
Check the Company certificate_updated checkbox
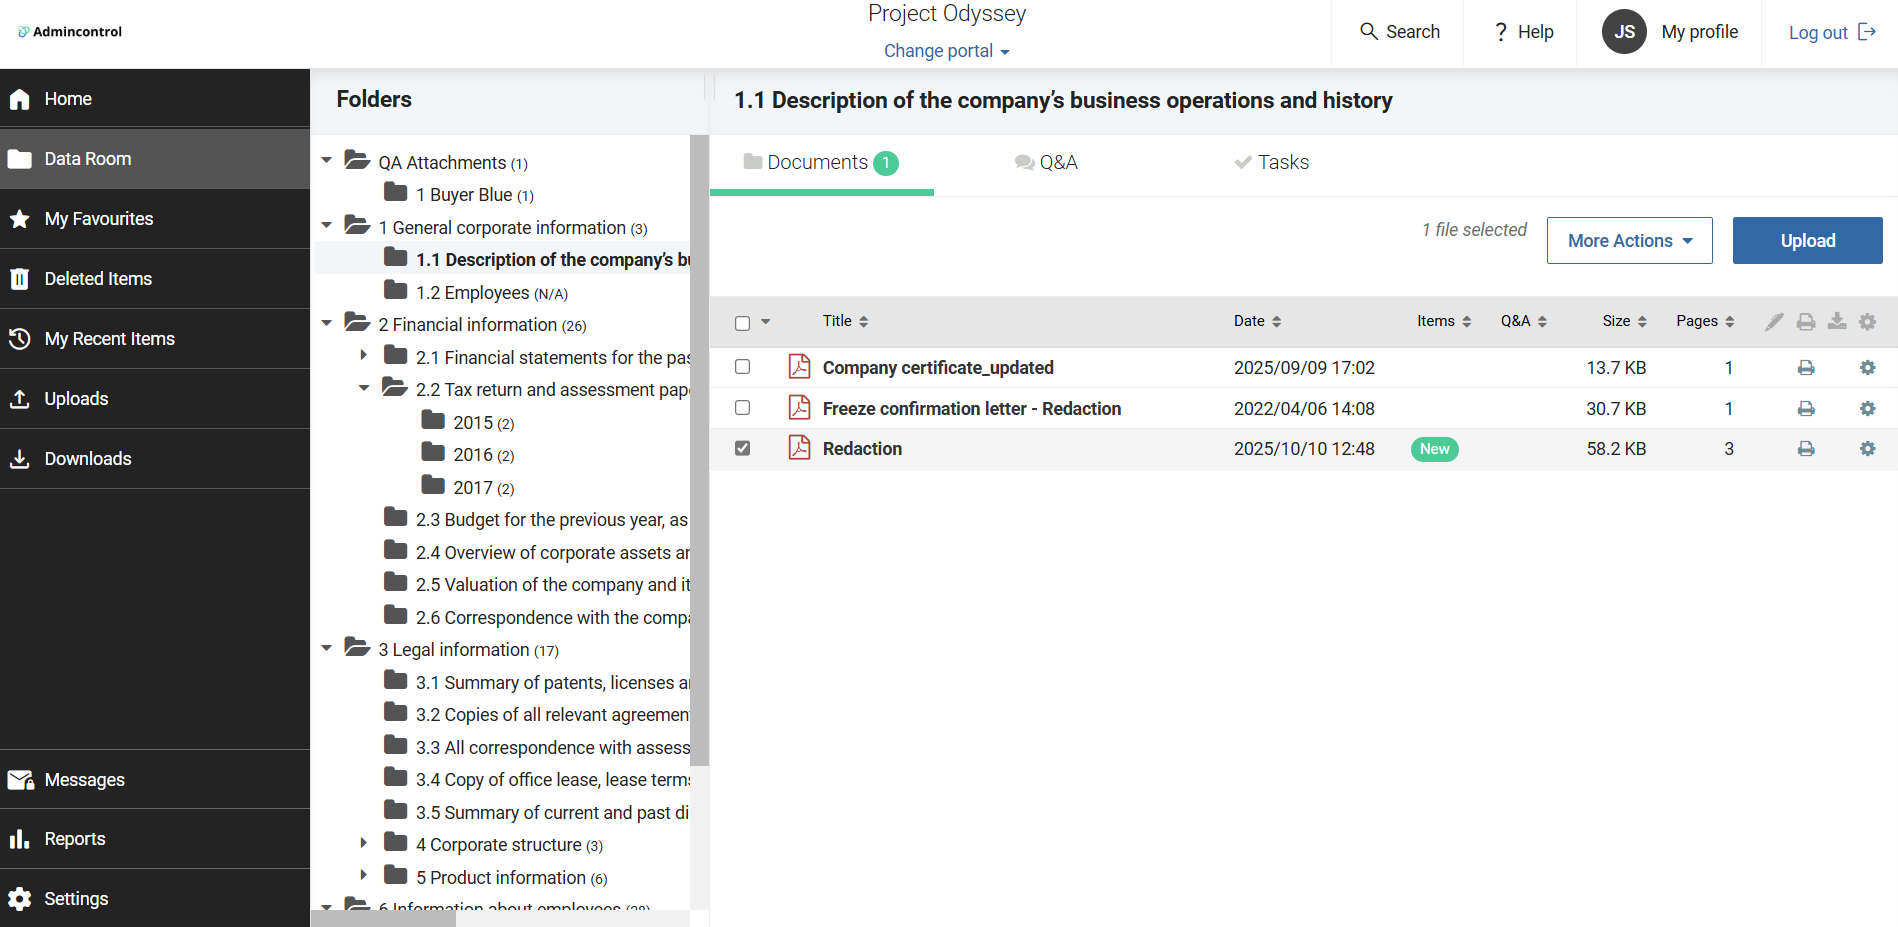tap(742, 367)
